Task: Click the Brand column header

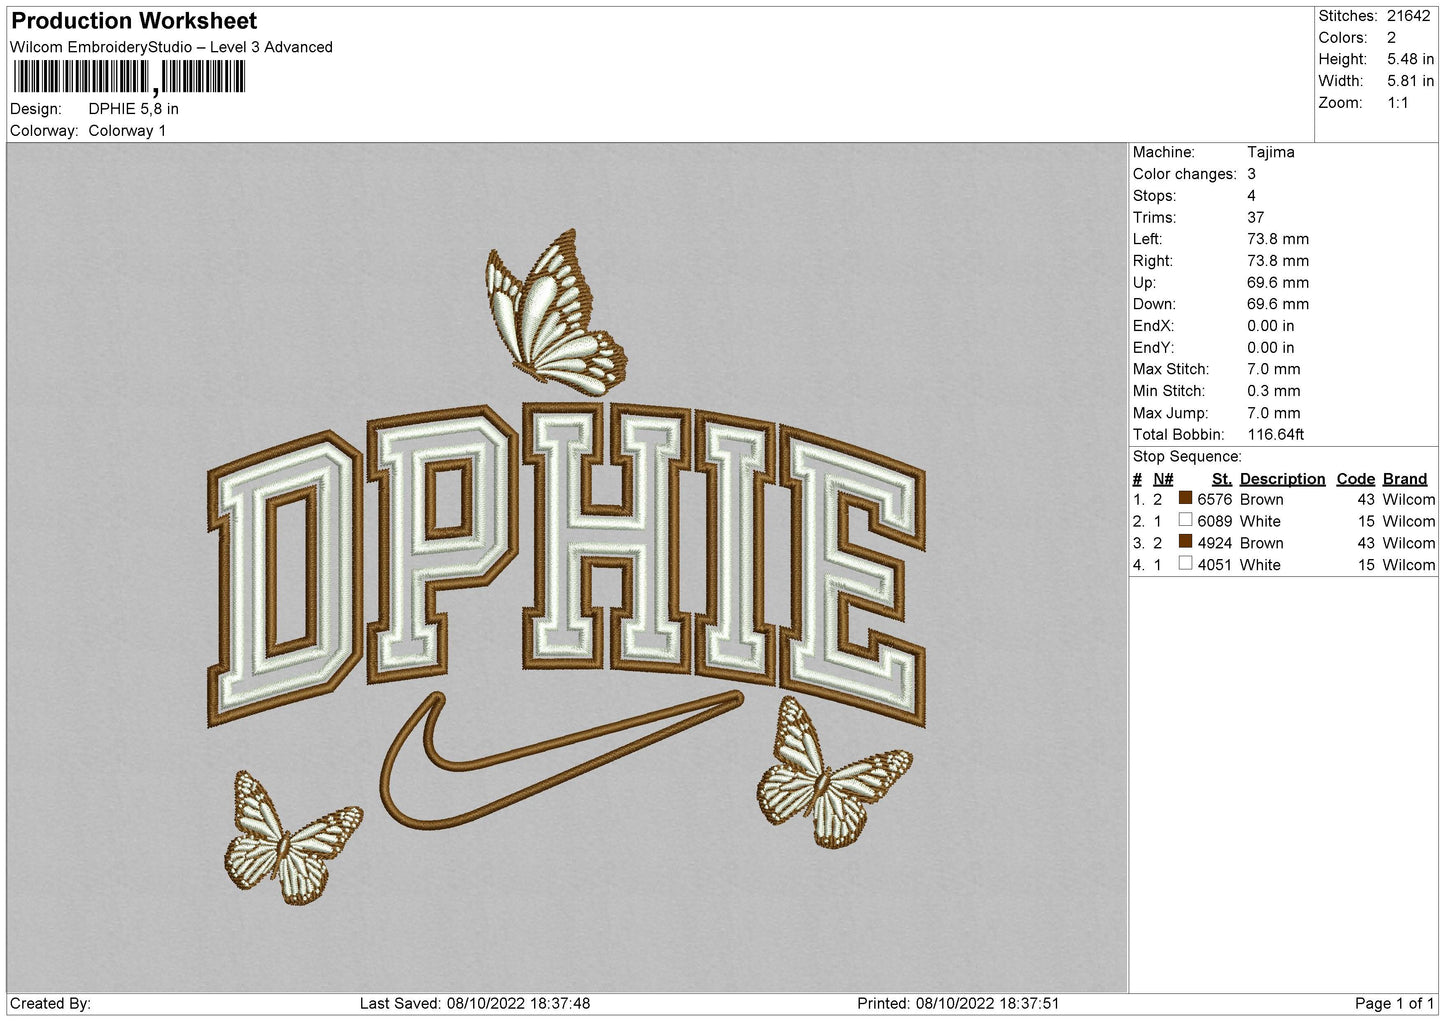Action: tap(1405, 479)
